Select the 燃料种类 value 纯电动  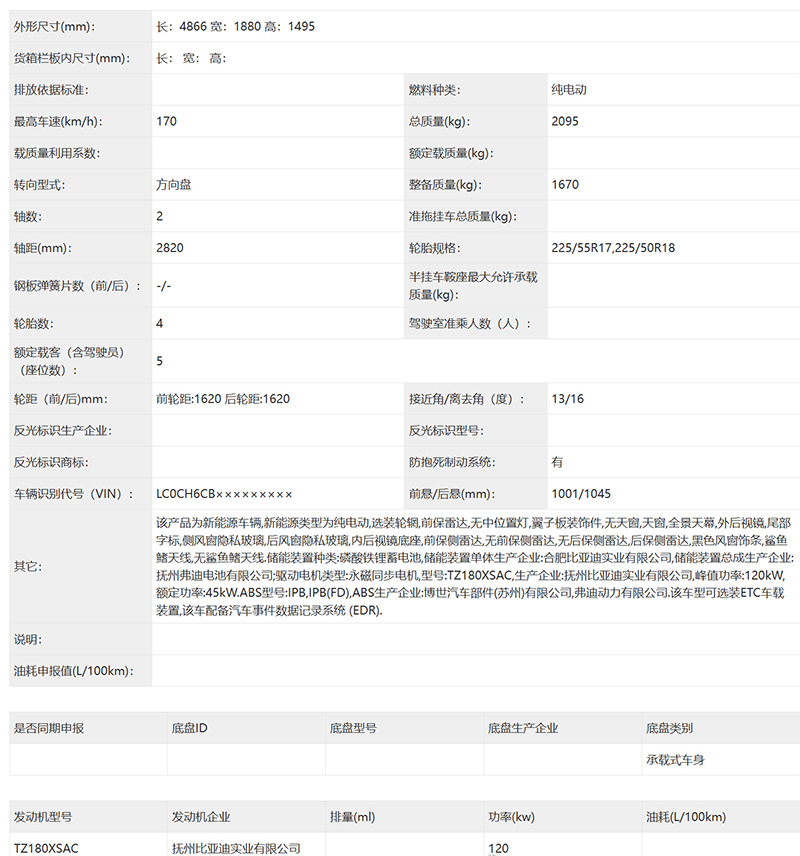pos(569,90)
